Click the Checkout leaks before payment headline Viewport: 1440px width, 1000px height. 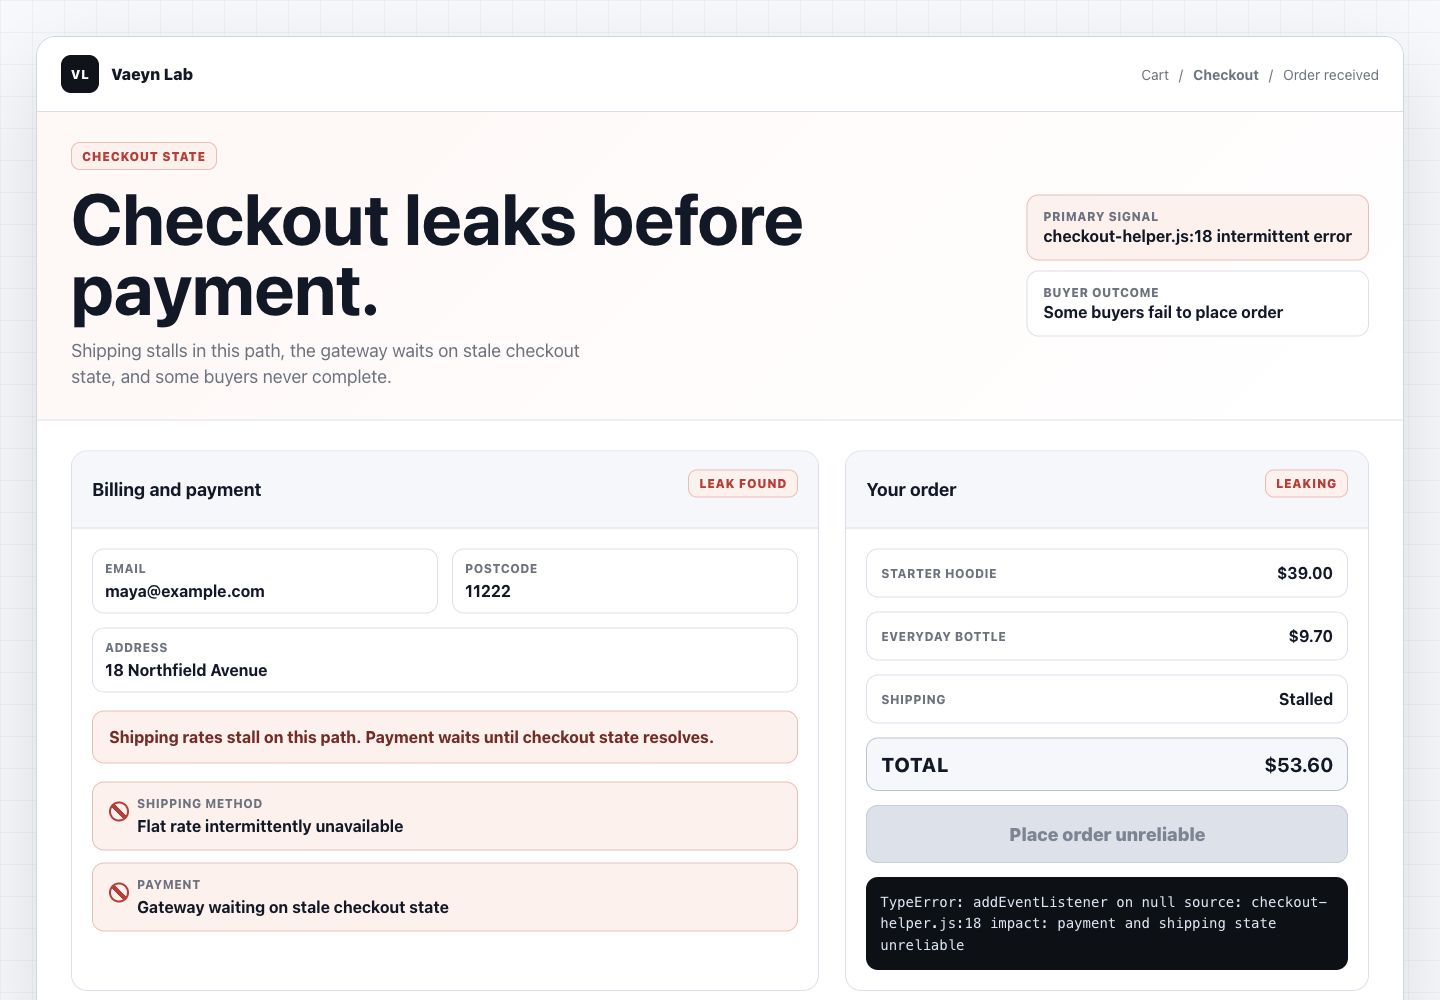(437, 256)
